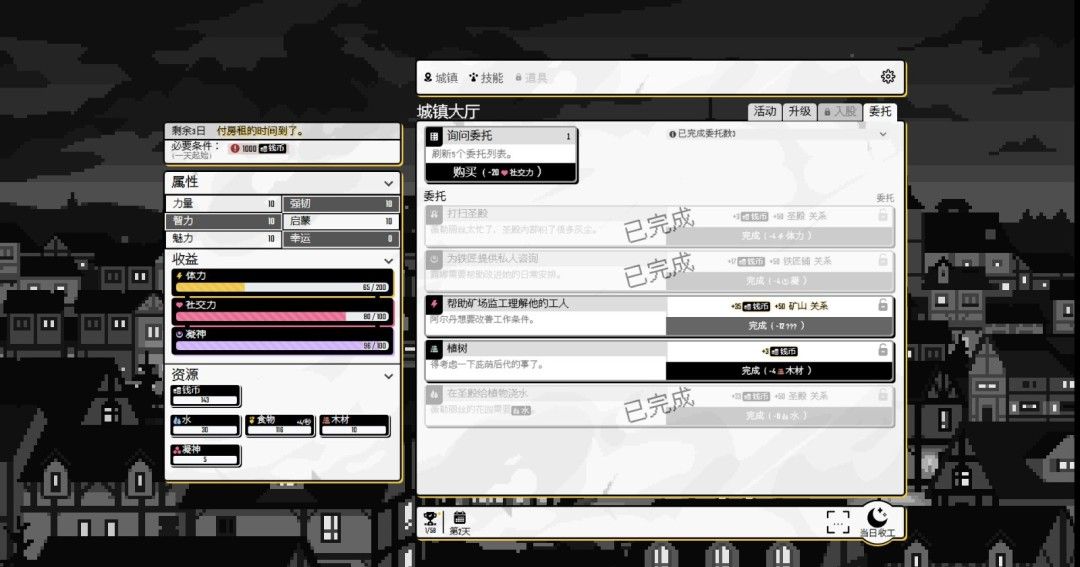
Task: Select the locked 入股 tab
Action: click(840, 112)
